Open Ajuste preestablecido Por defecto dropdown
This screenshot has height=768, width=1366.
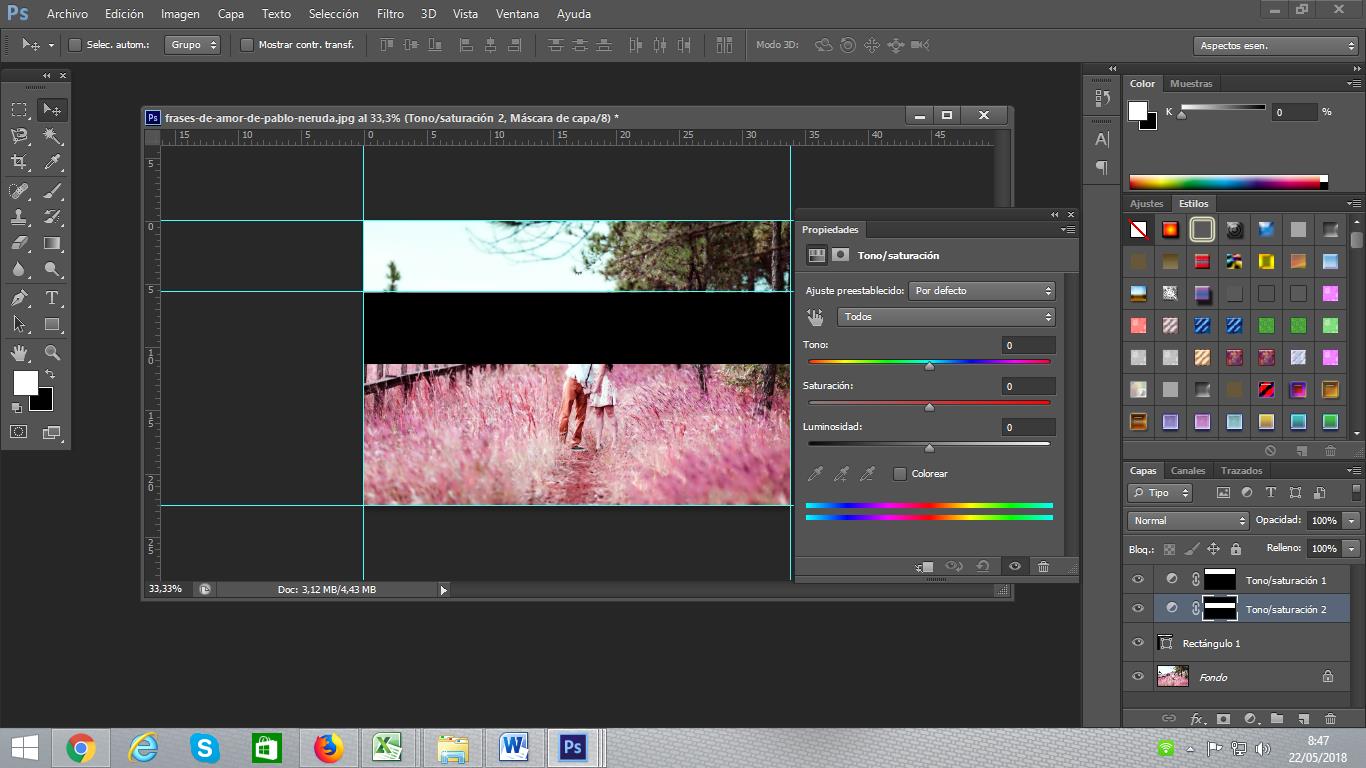982,291
